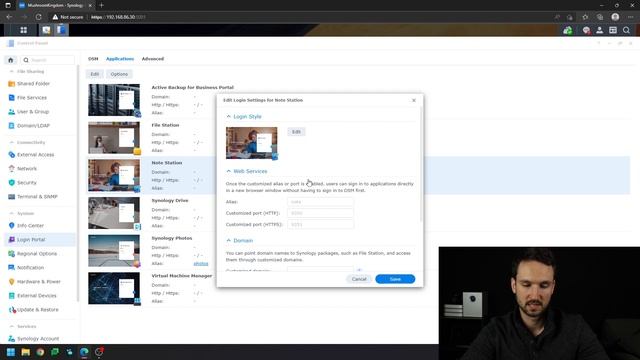Click the Customized port (HTTPS) field
The width and height of the screenshot is (640, 360).
click(x=320, y=224)
